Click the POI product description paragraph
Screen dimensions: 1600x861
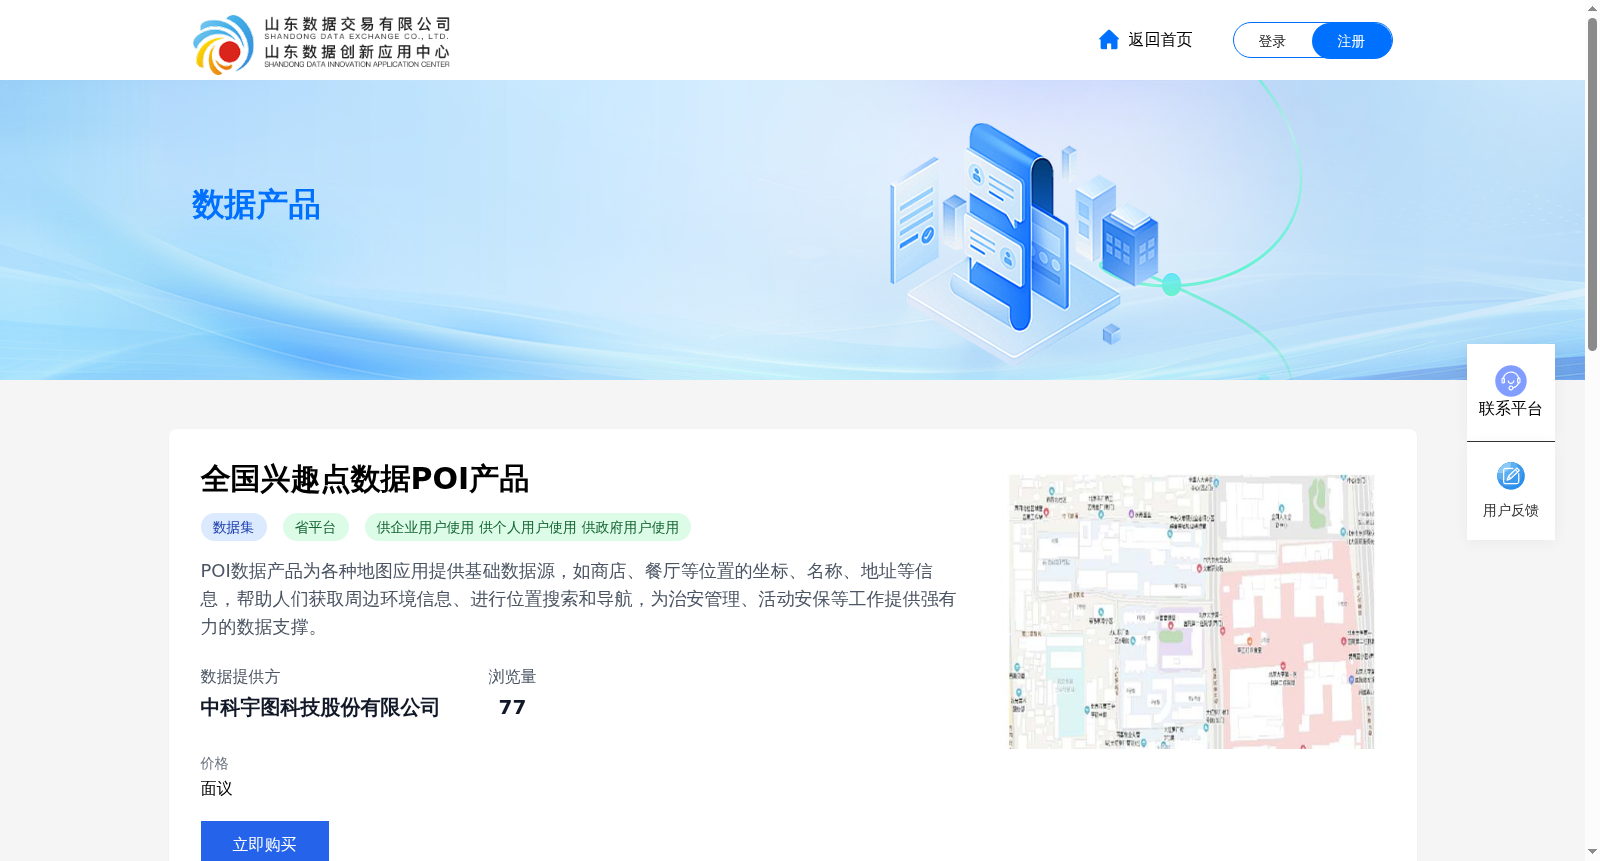578,599
